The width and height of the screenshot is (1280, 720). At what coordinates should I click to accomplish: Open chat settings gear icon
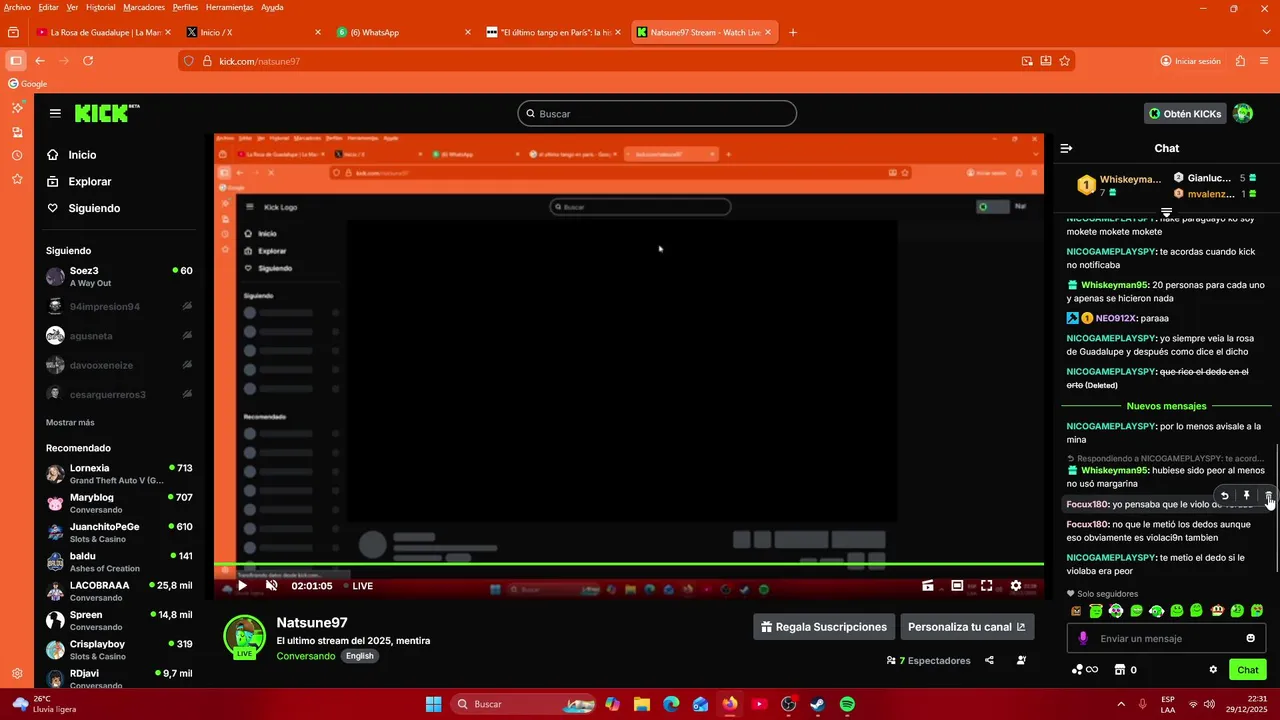point(1213,670)
